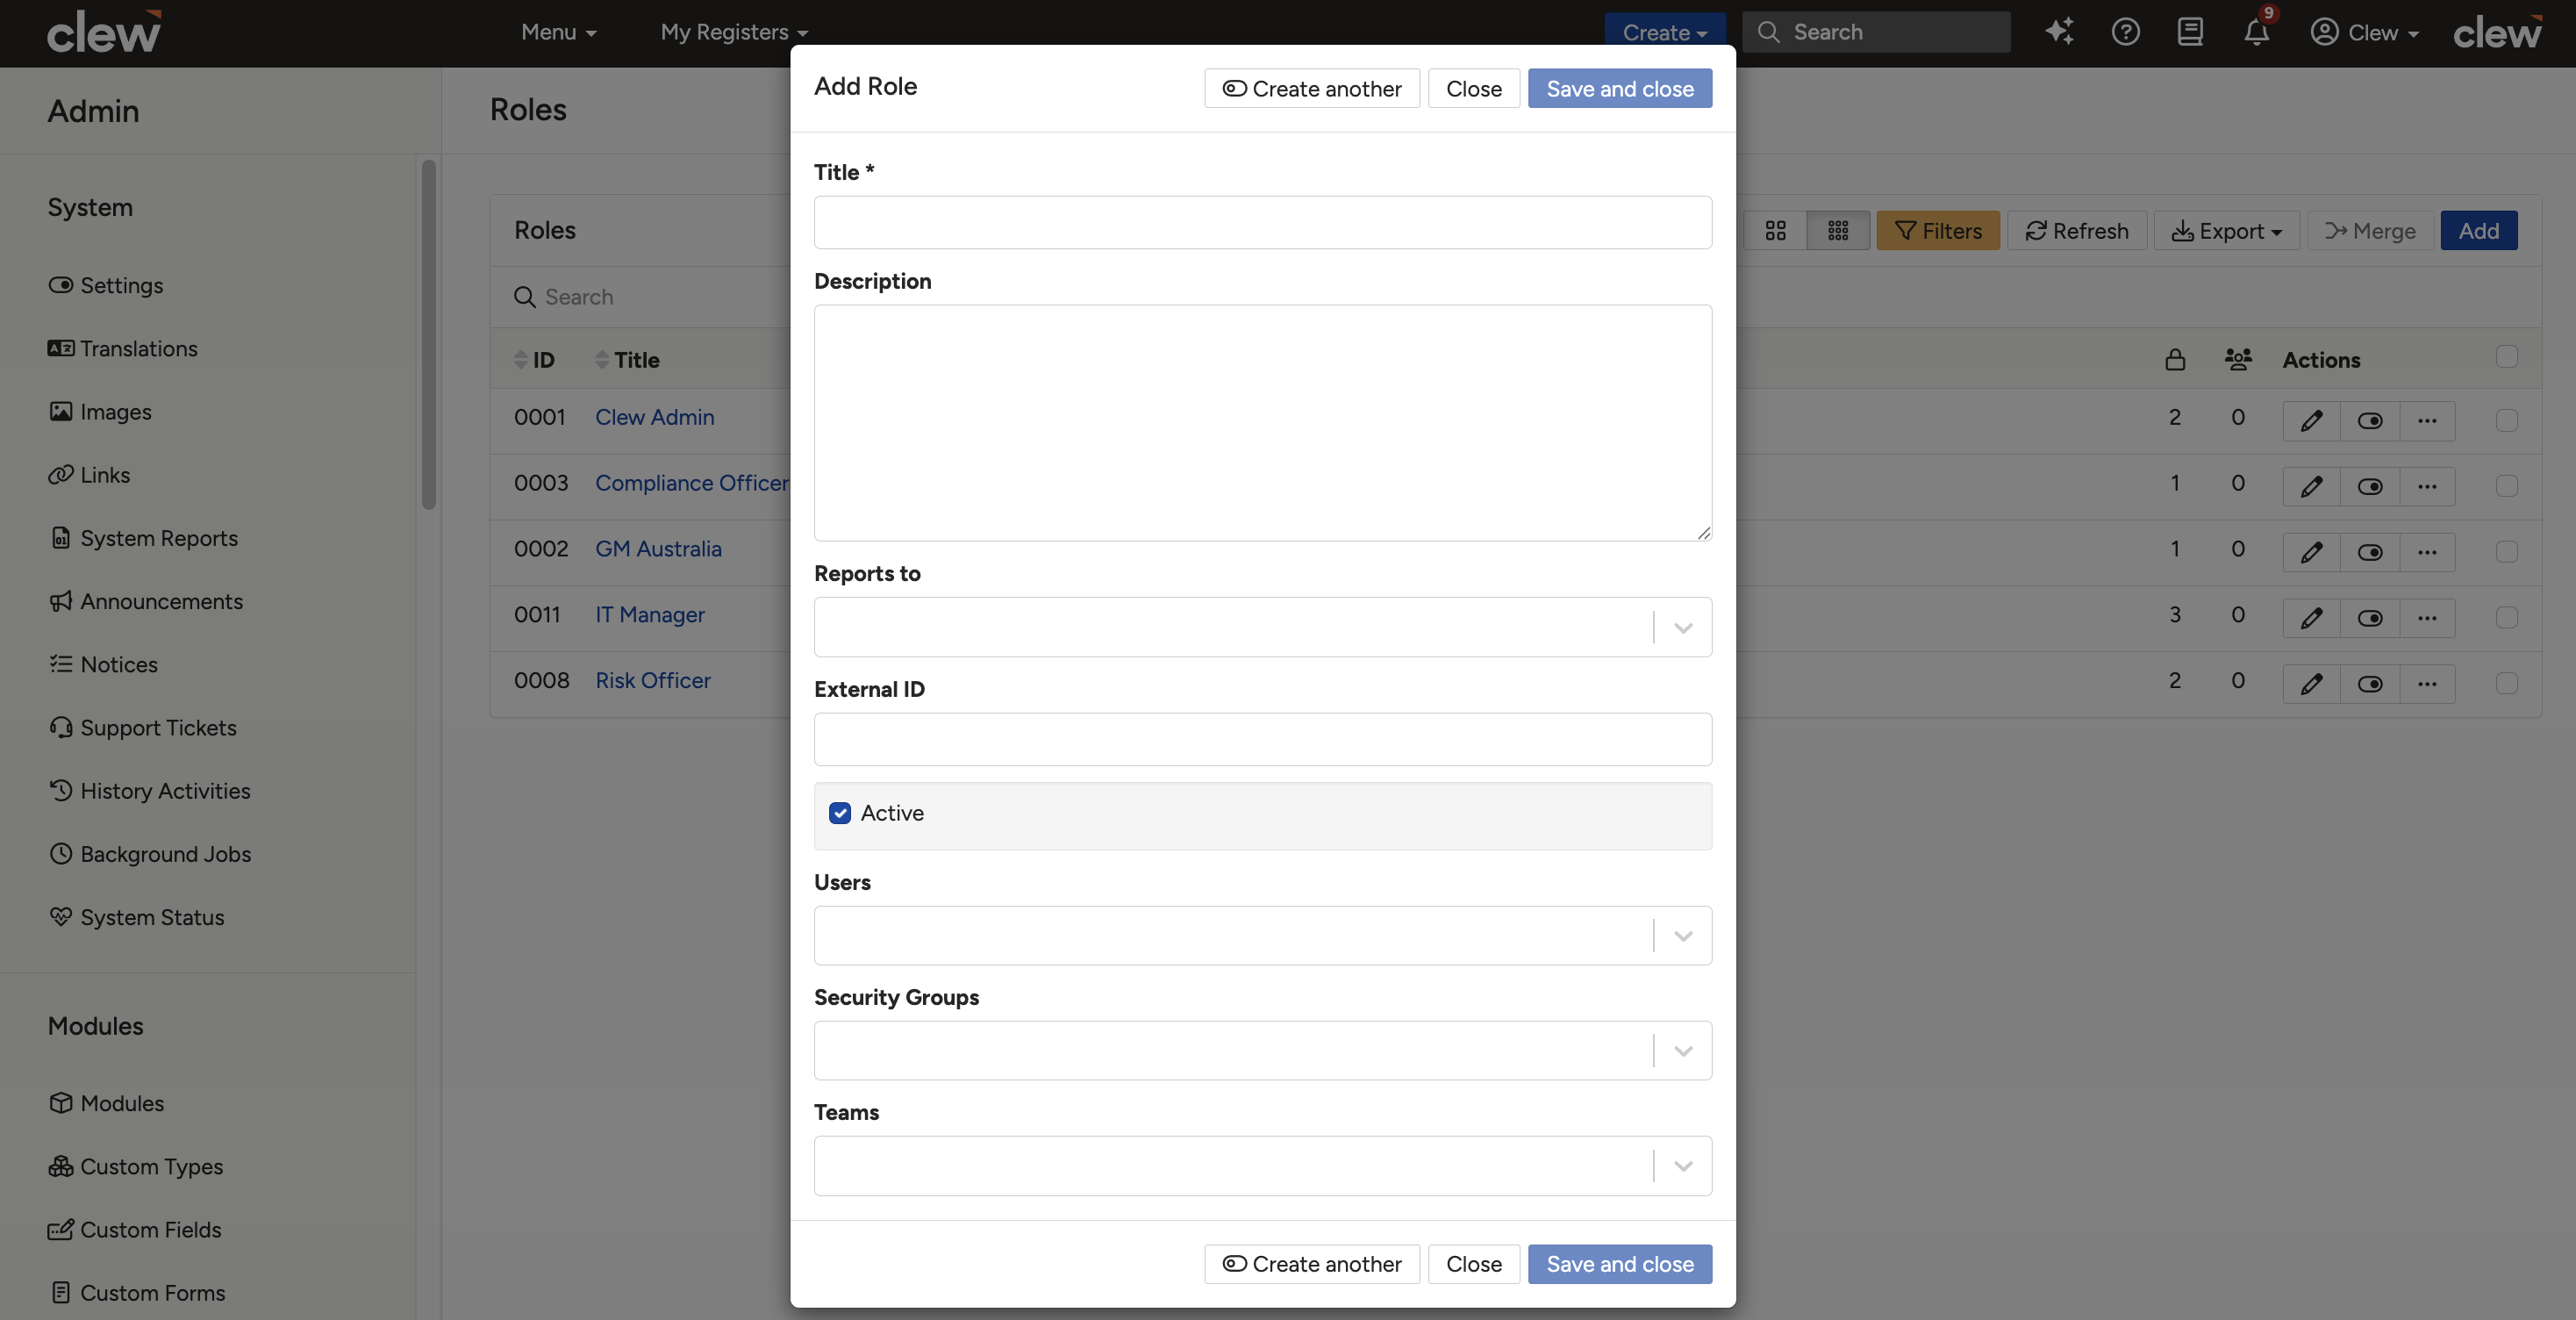The image size is (2576, 1320).
Task: Click the users column header icon
Action: (x=2238, y=360)
